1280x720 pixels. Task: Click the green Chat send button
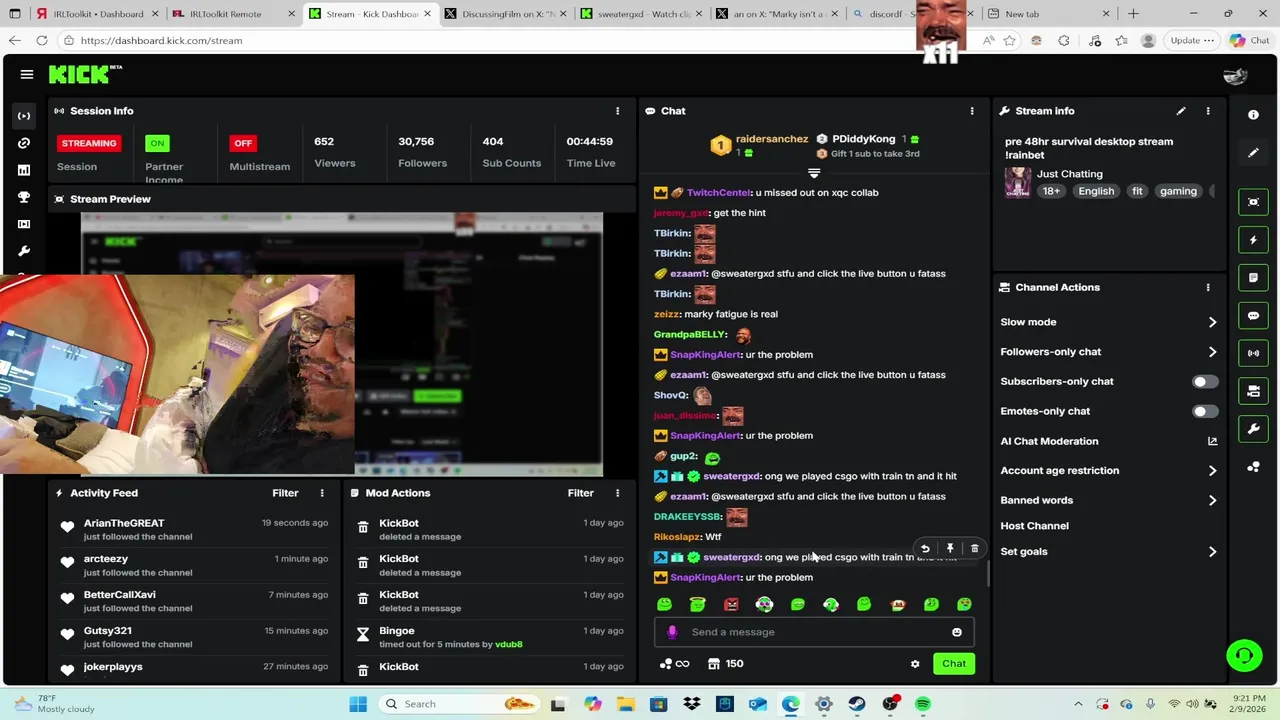pyautogui.click(x=954, y=664)
